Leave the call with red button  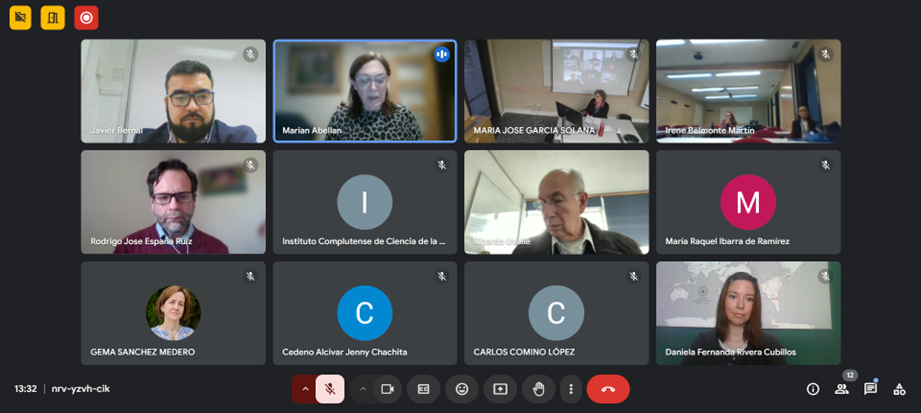click(608, 389)
